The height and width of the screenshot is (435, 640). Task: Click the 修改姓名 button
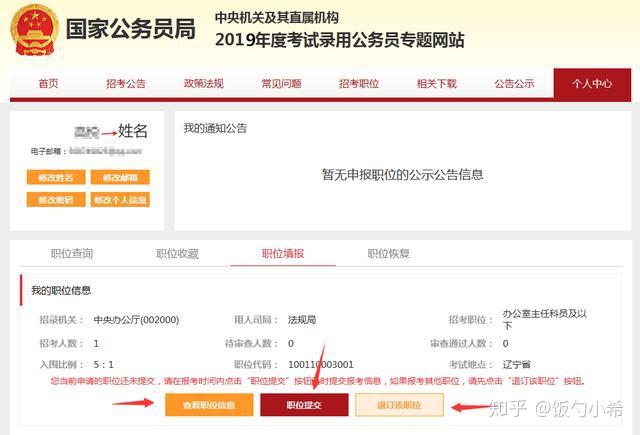[56, 178]
